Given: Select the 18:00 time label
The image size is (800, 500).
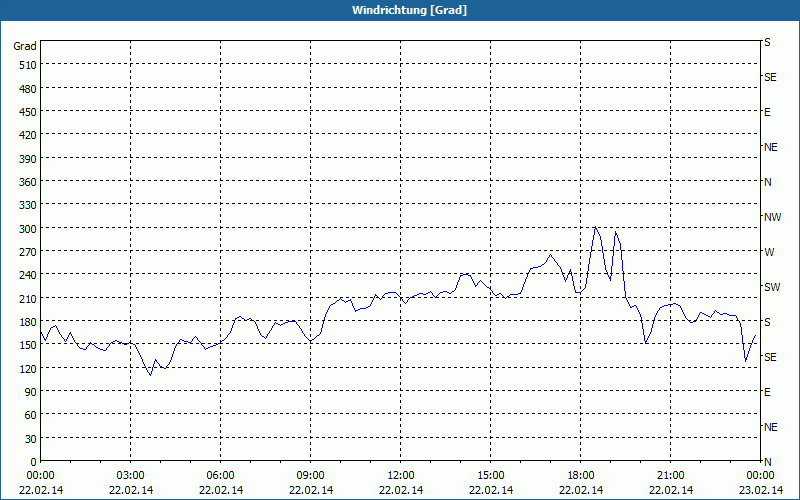Looking at the screenshot, I should [x=581, y=476].
